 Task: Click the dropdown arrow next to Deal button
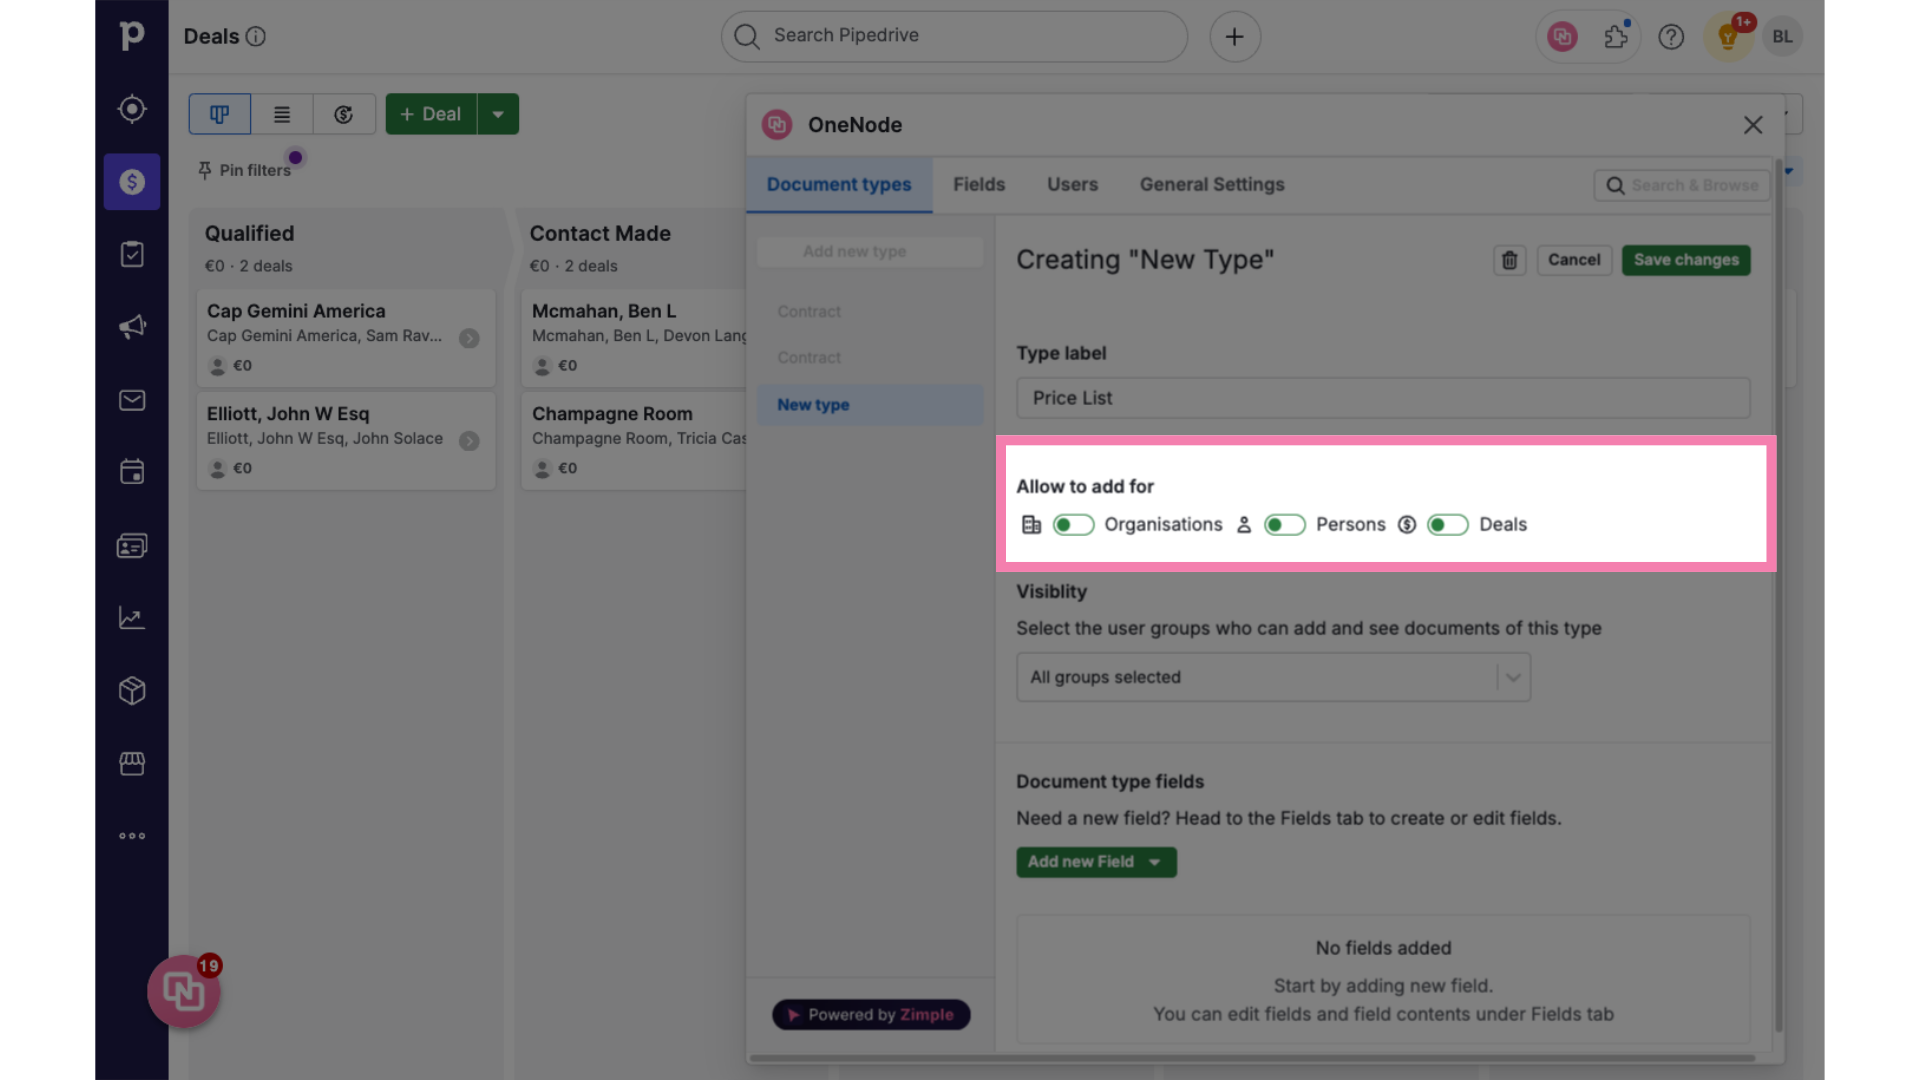click(x=498, y=113)
